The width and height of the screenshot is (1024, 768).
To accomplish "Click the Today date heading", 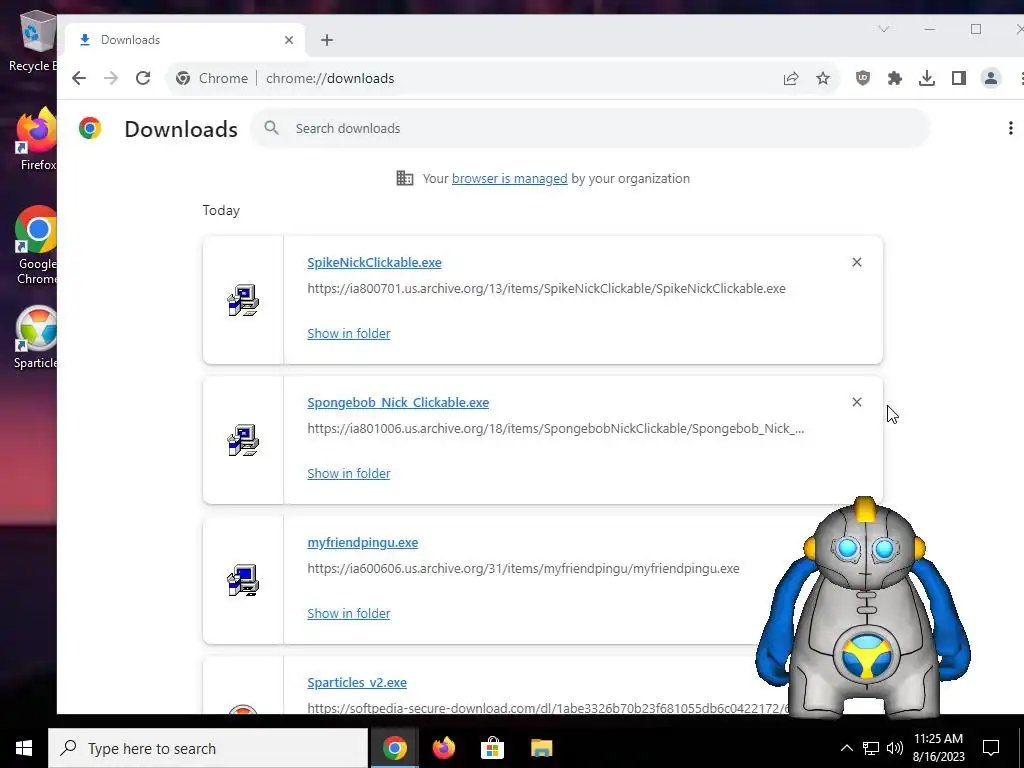I will 221,210.
